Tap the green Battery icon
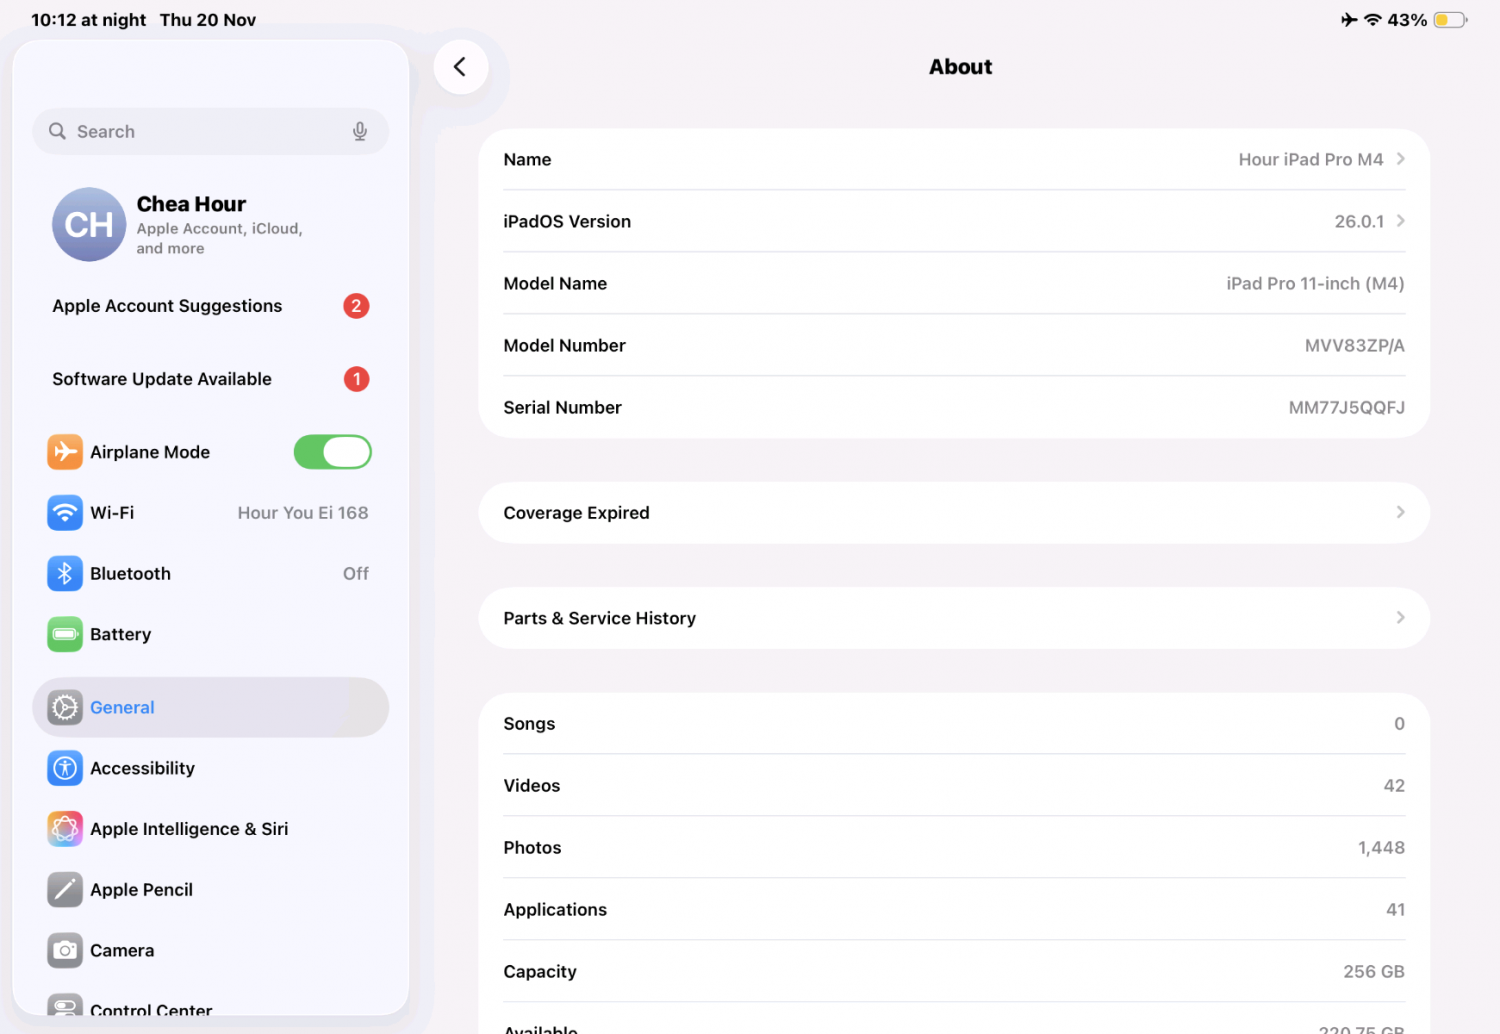The width and height of the screenshot is (1500, 1034). pyautogui.click(x=65, y=634)
